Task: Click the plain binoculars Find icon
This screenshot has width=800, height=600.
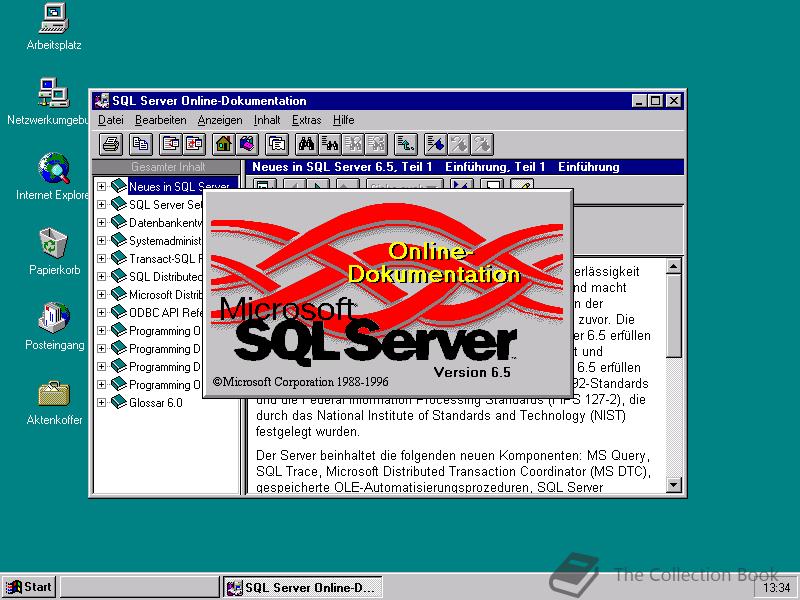Action: tap(306, 144)
